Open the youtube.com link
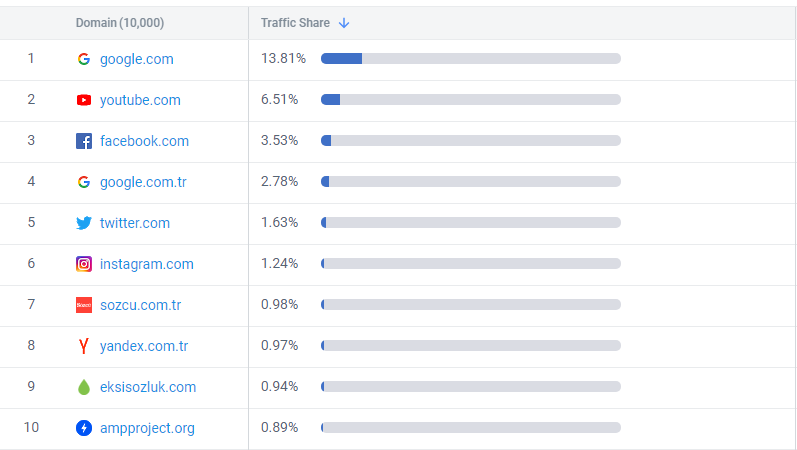The image size is (797, 450). coord(140,100)
